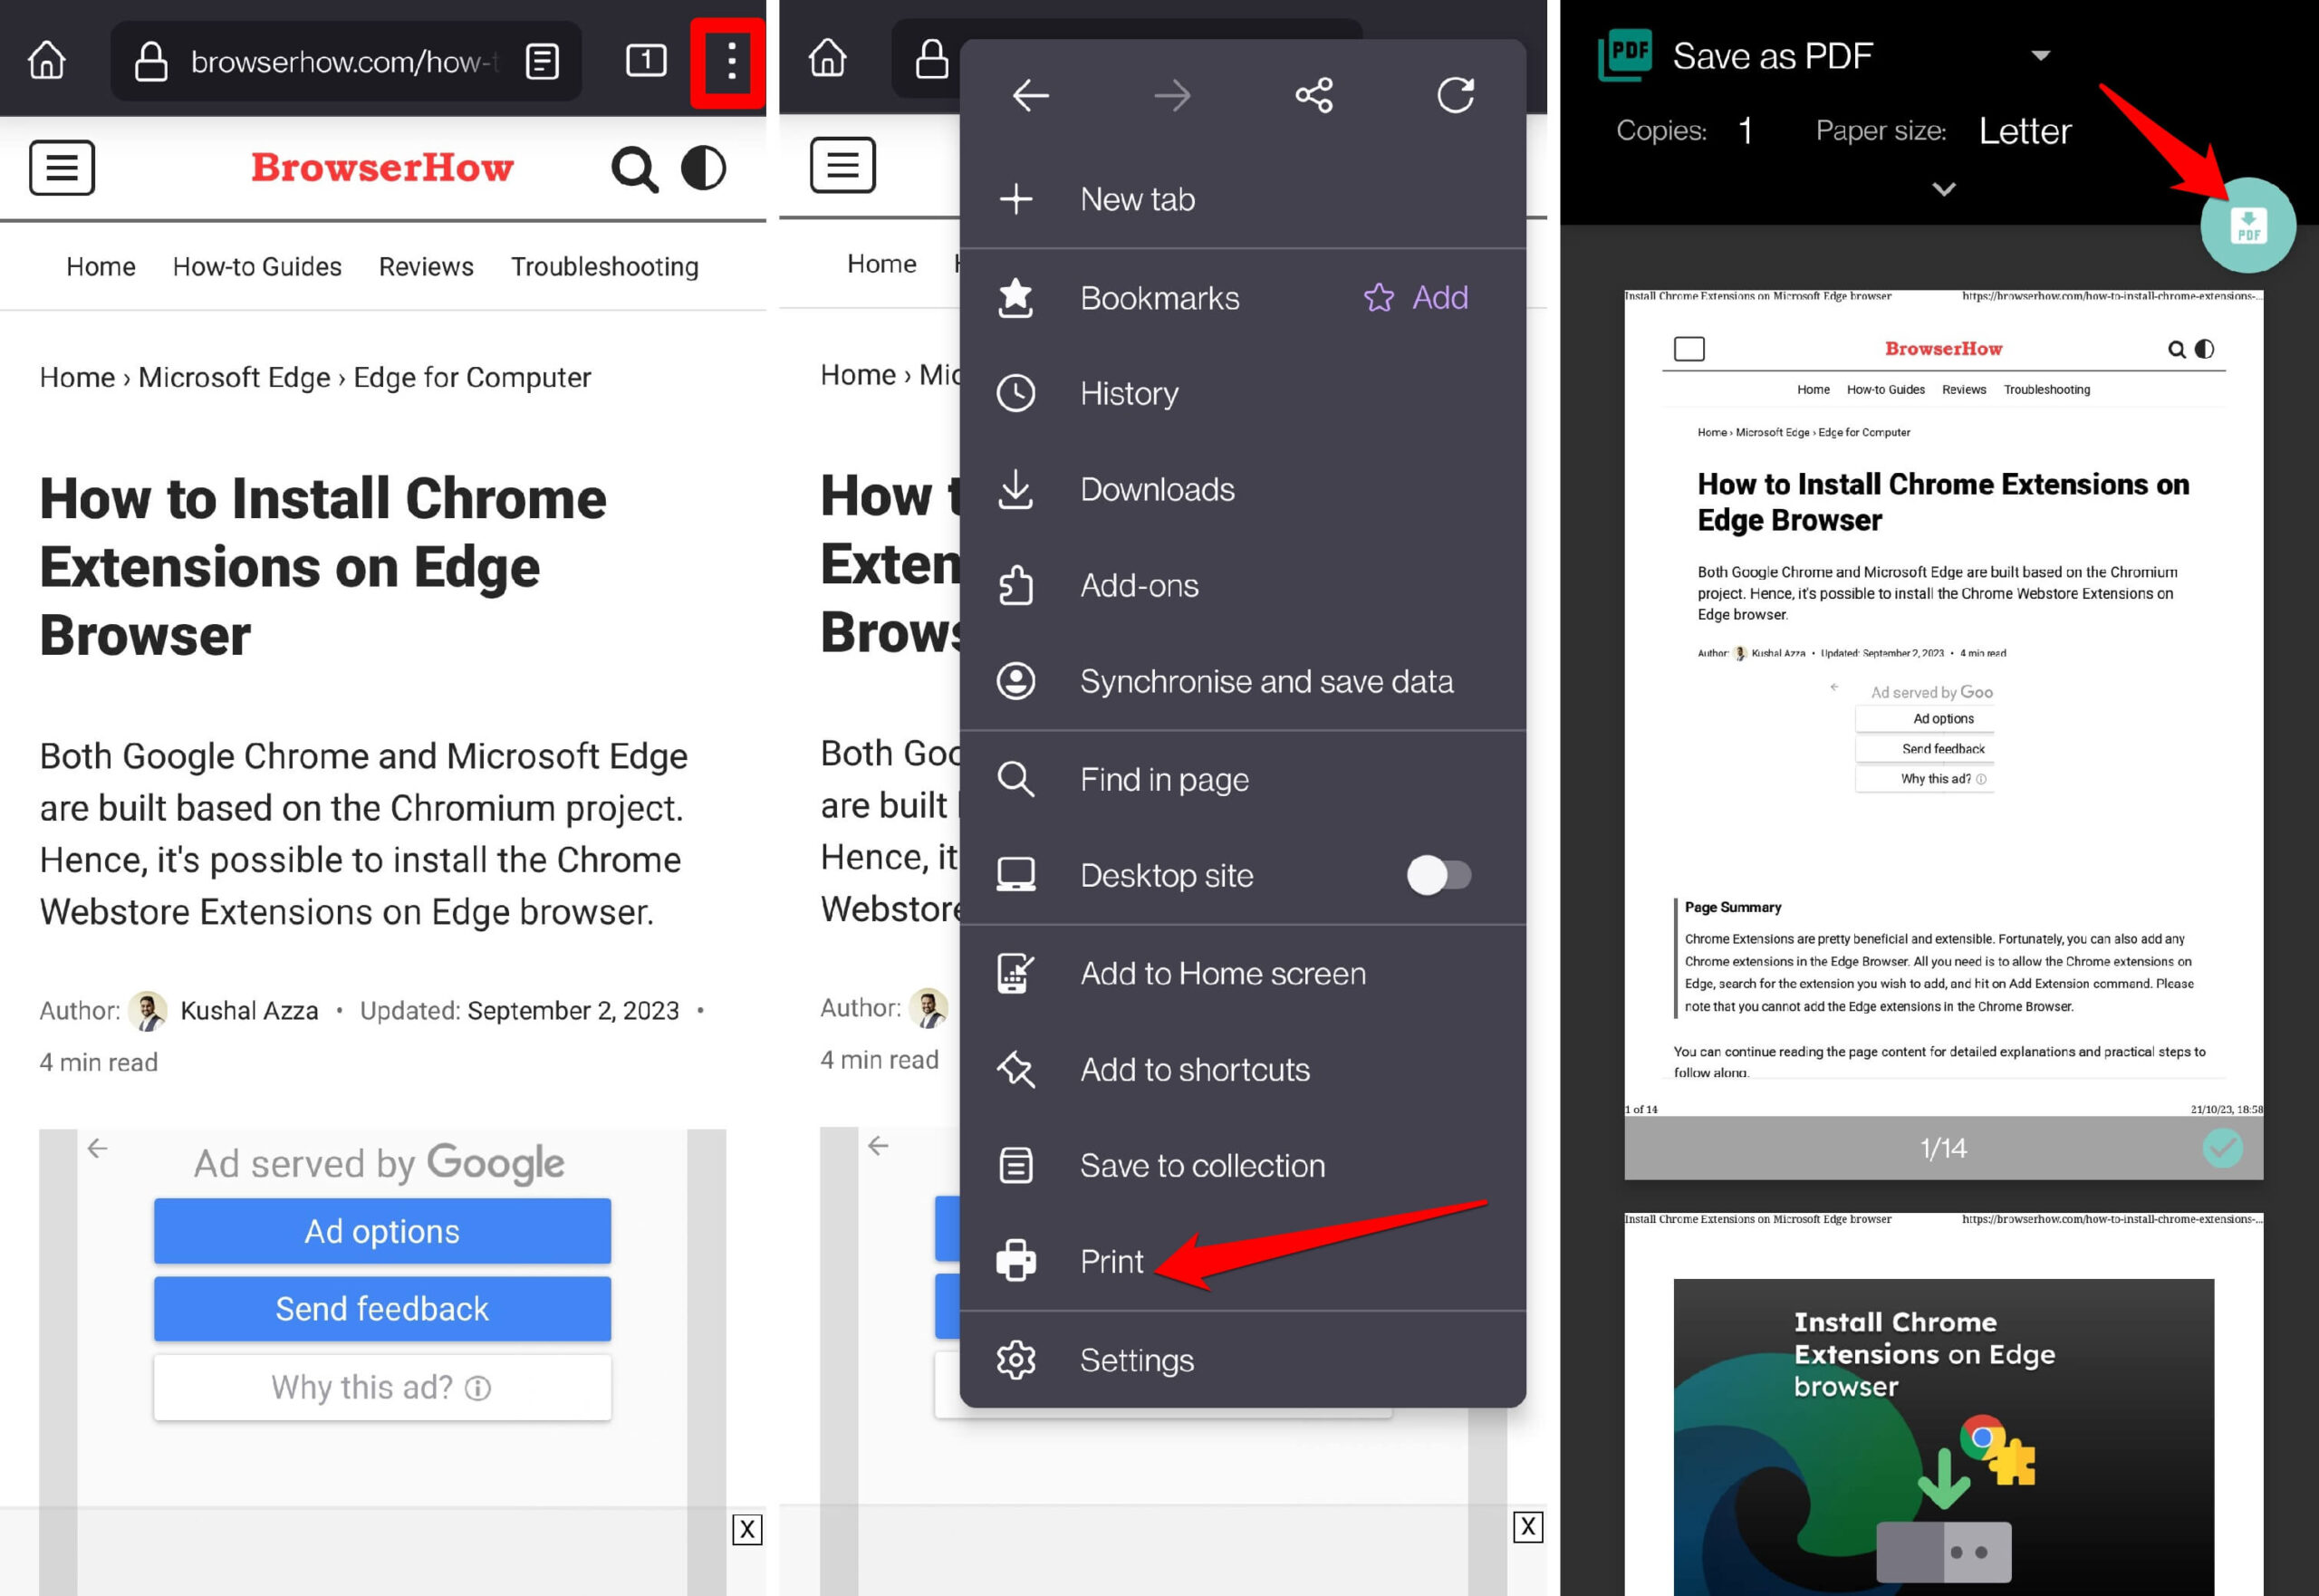Open the three-dot menu in Edge
The height and width of the screenshot is (1596, 2319).
click(729, 61)
